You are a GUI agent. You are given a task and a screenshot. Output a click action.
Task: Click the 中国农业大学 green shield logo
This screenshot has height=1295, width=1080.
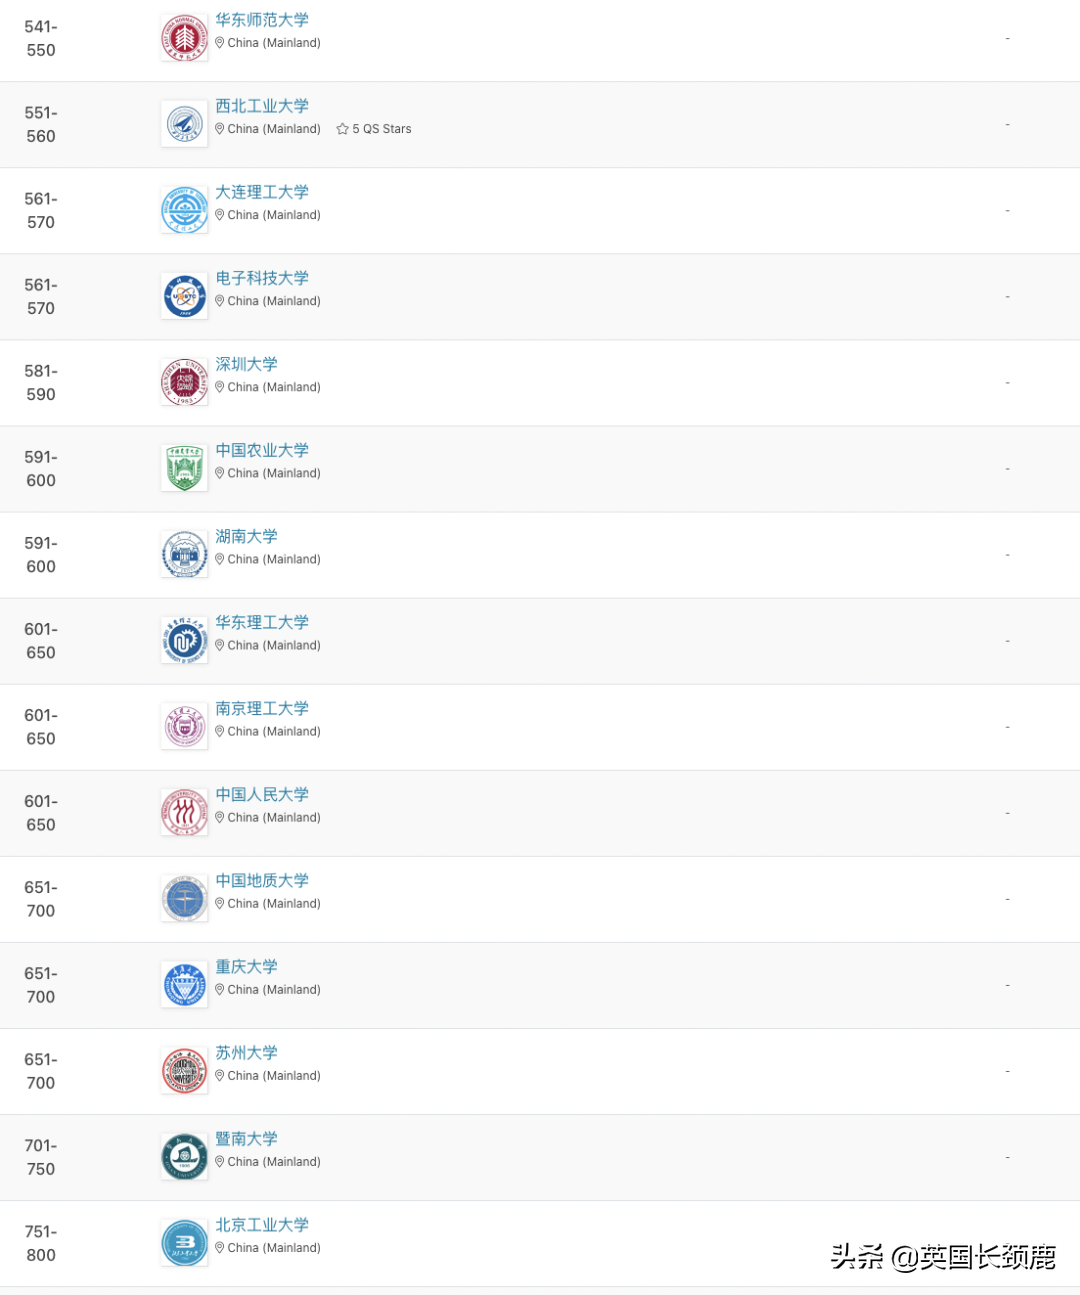point(184,469)
